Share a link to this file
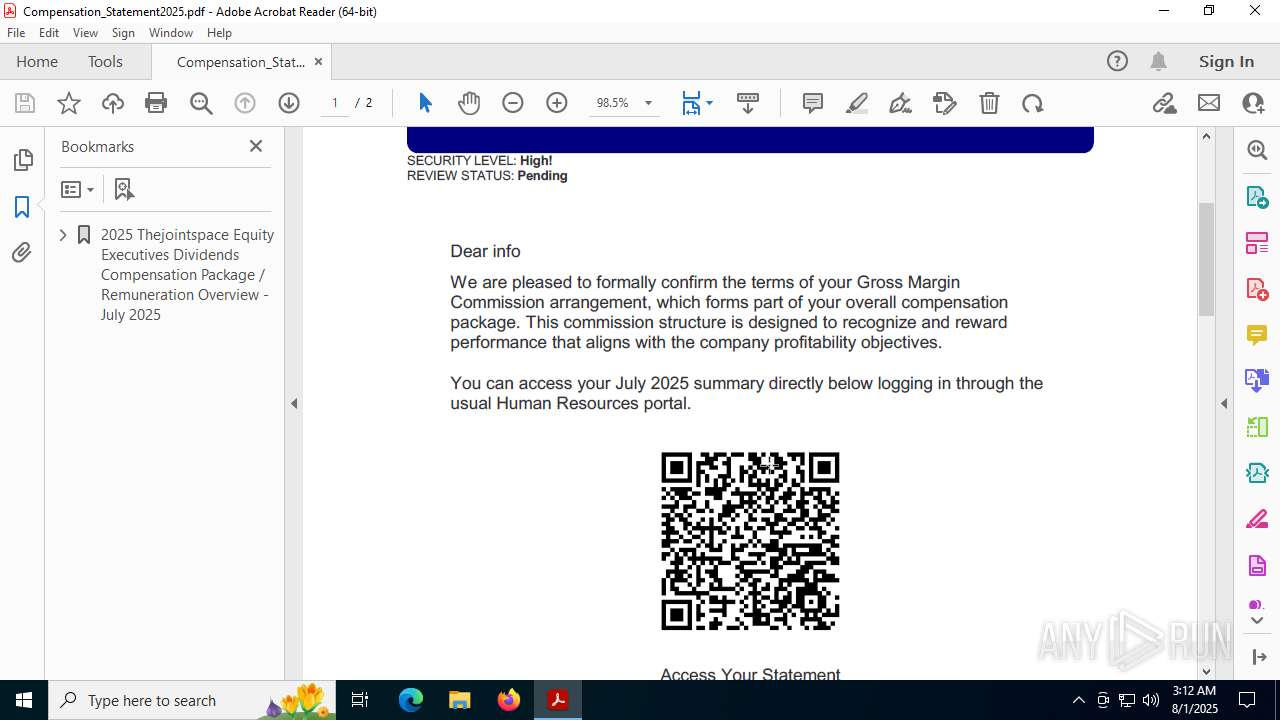 click(1165, 103)
